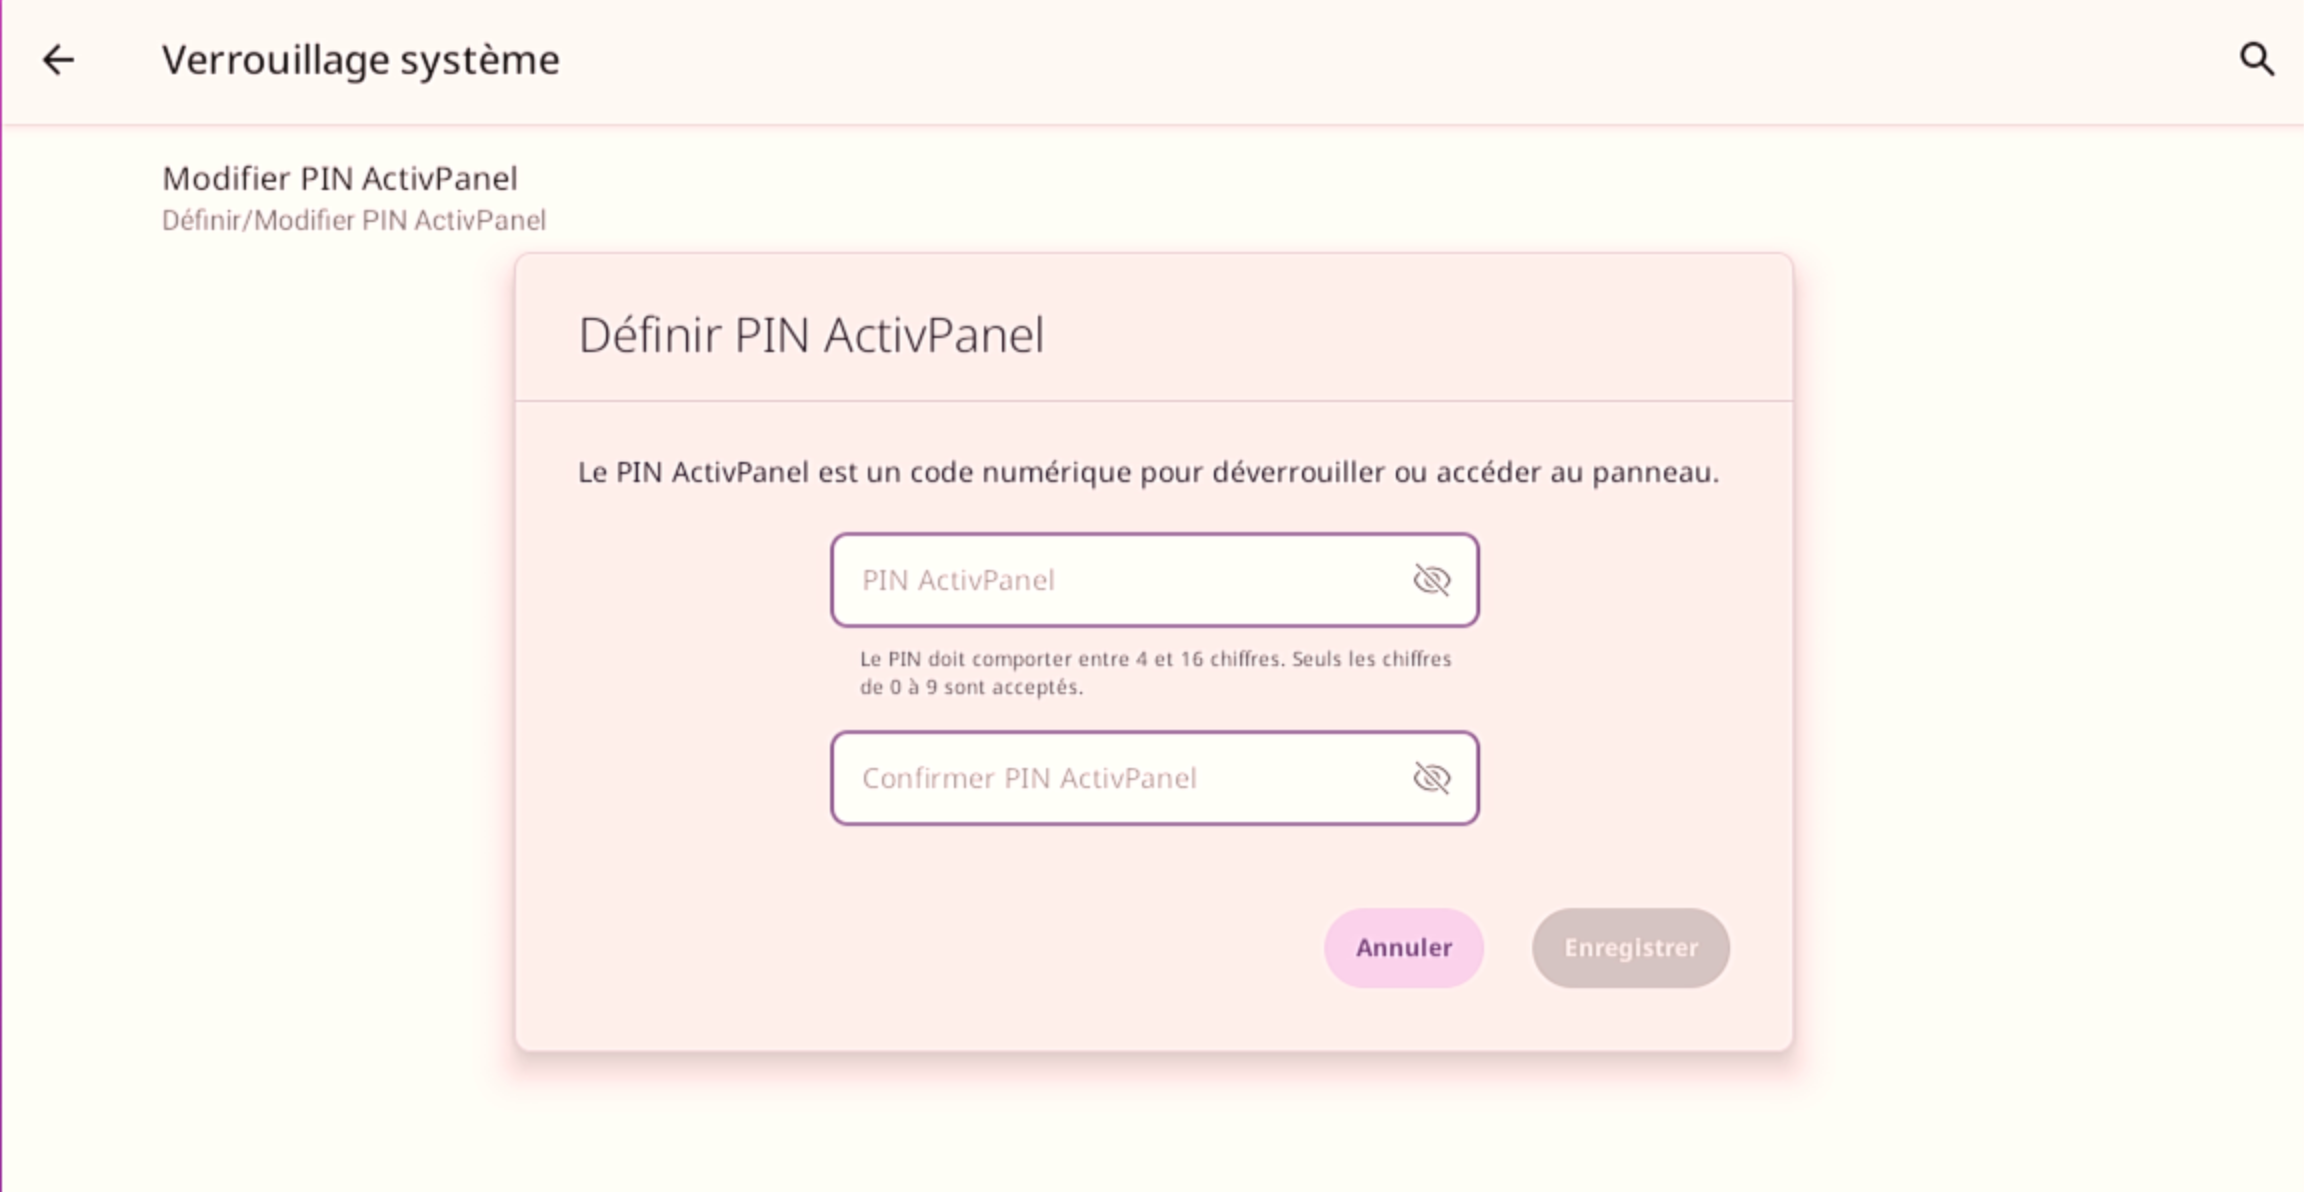Click the Enregistrer button

click(1630, 948)
